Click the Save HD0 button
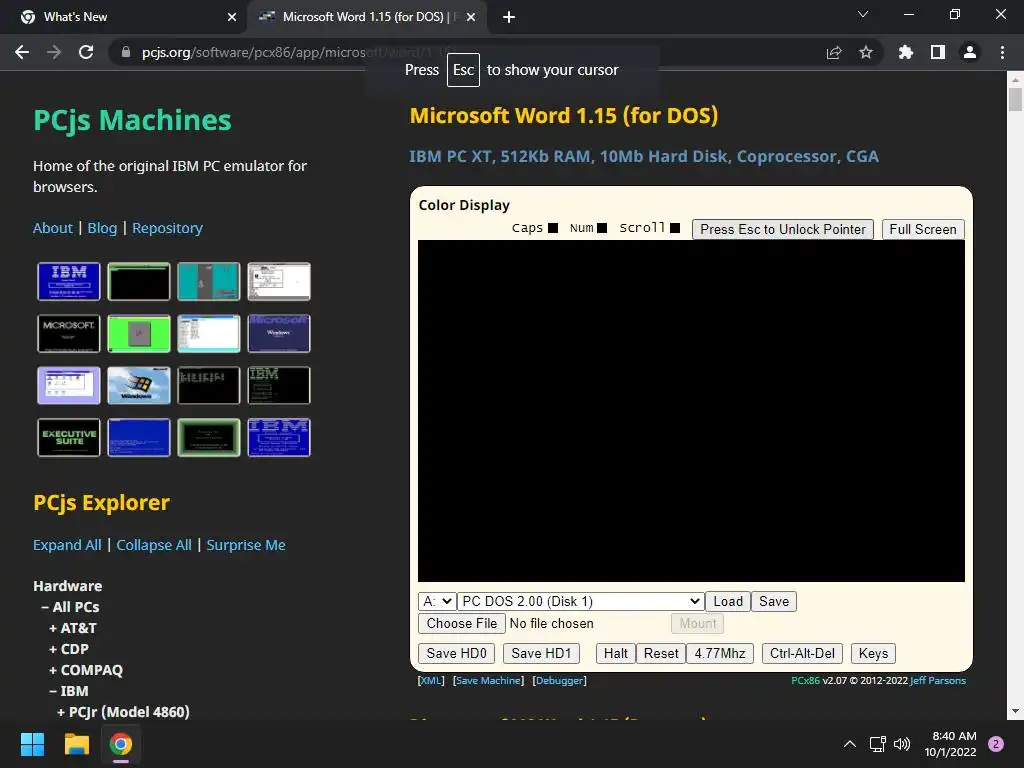 [x=456, y=654]
